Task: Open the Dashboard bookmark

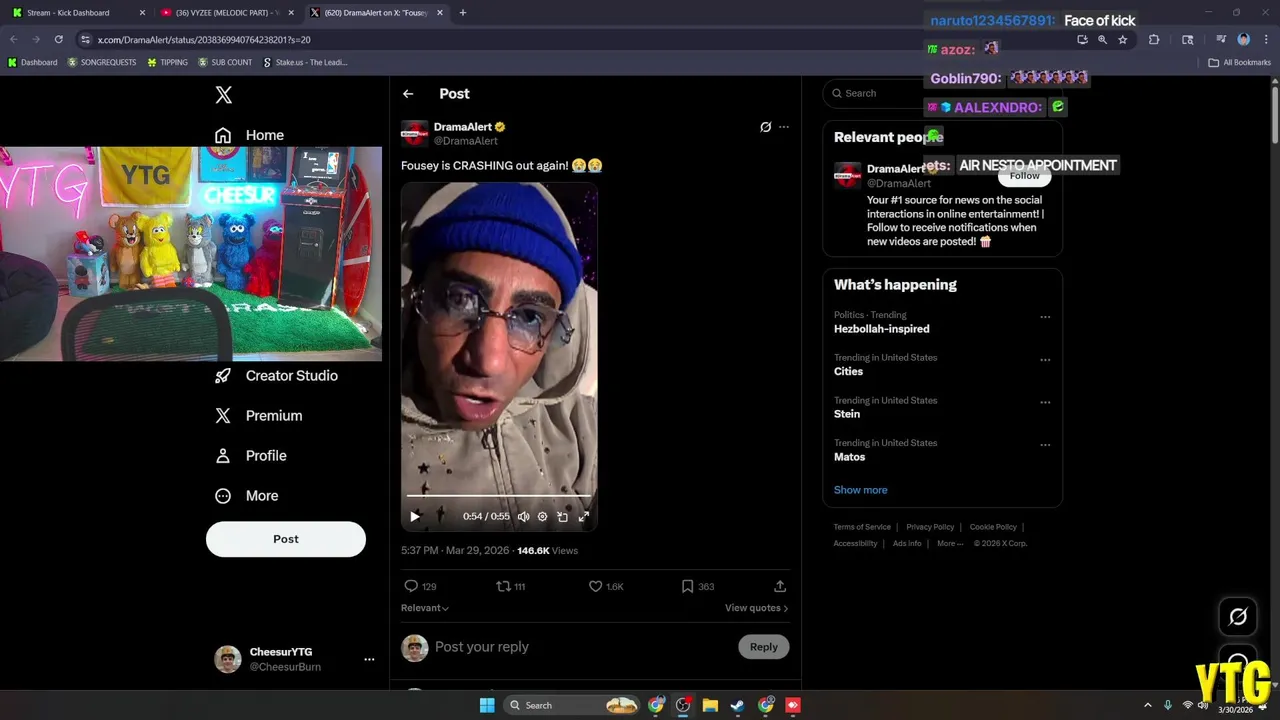Action: coord(33,62)
